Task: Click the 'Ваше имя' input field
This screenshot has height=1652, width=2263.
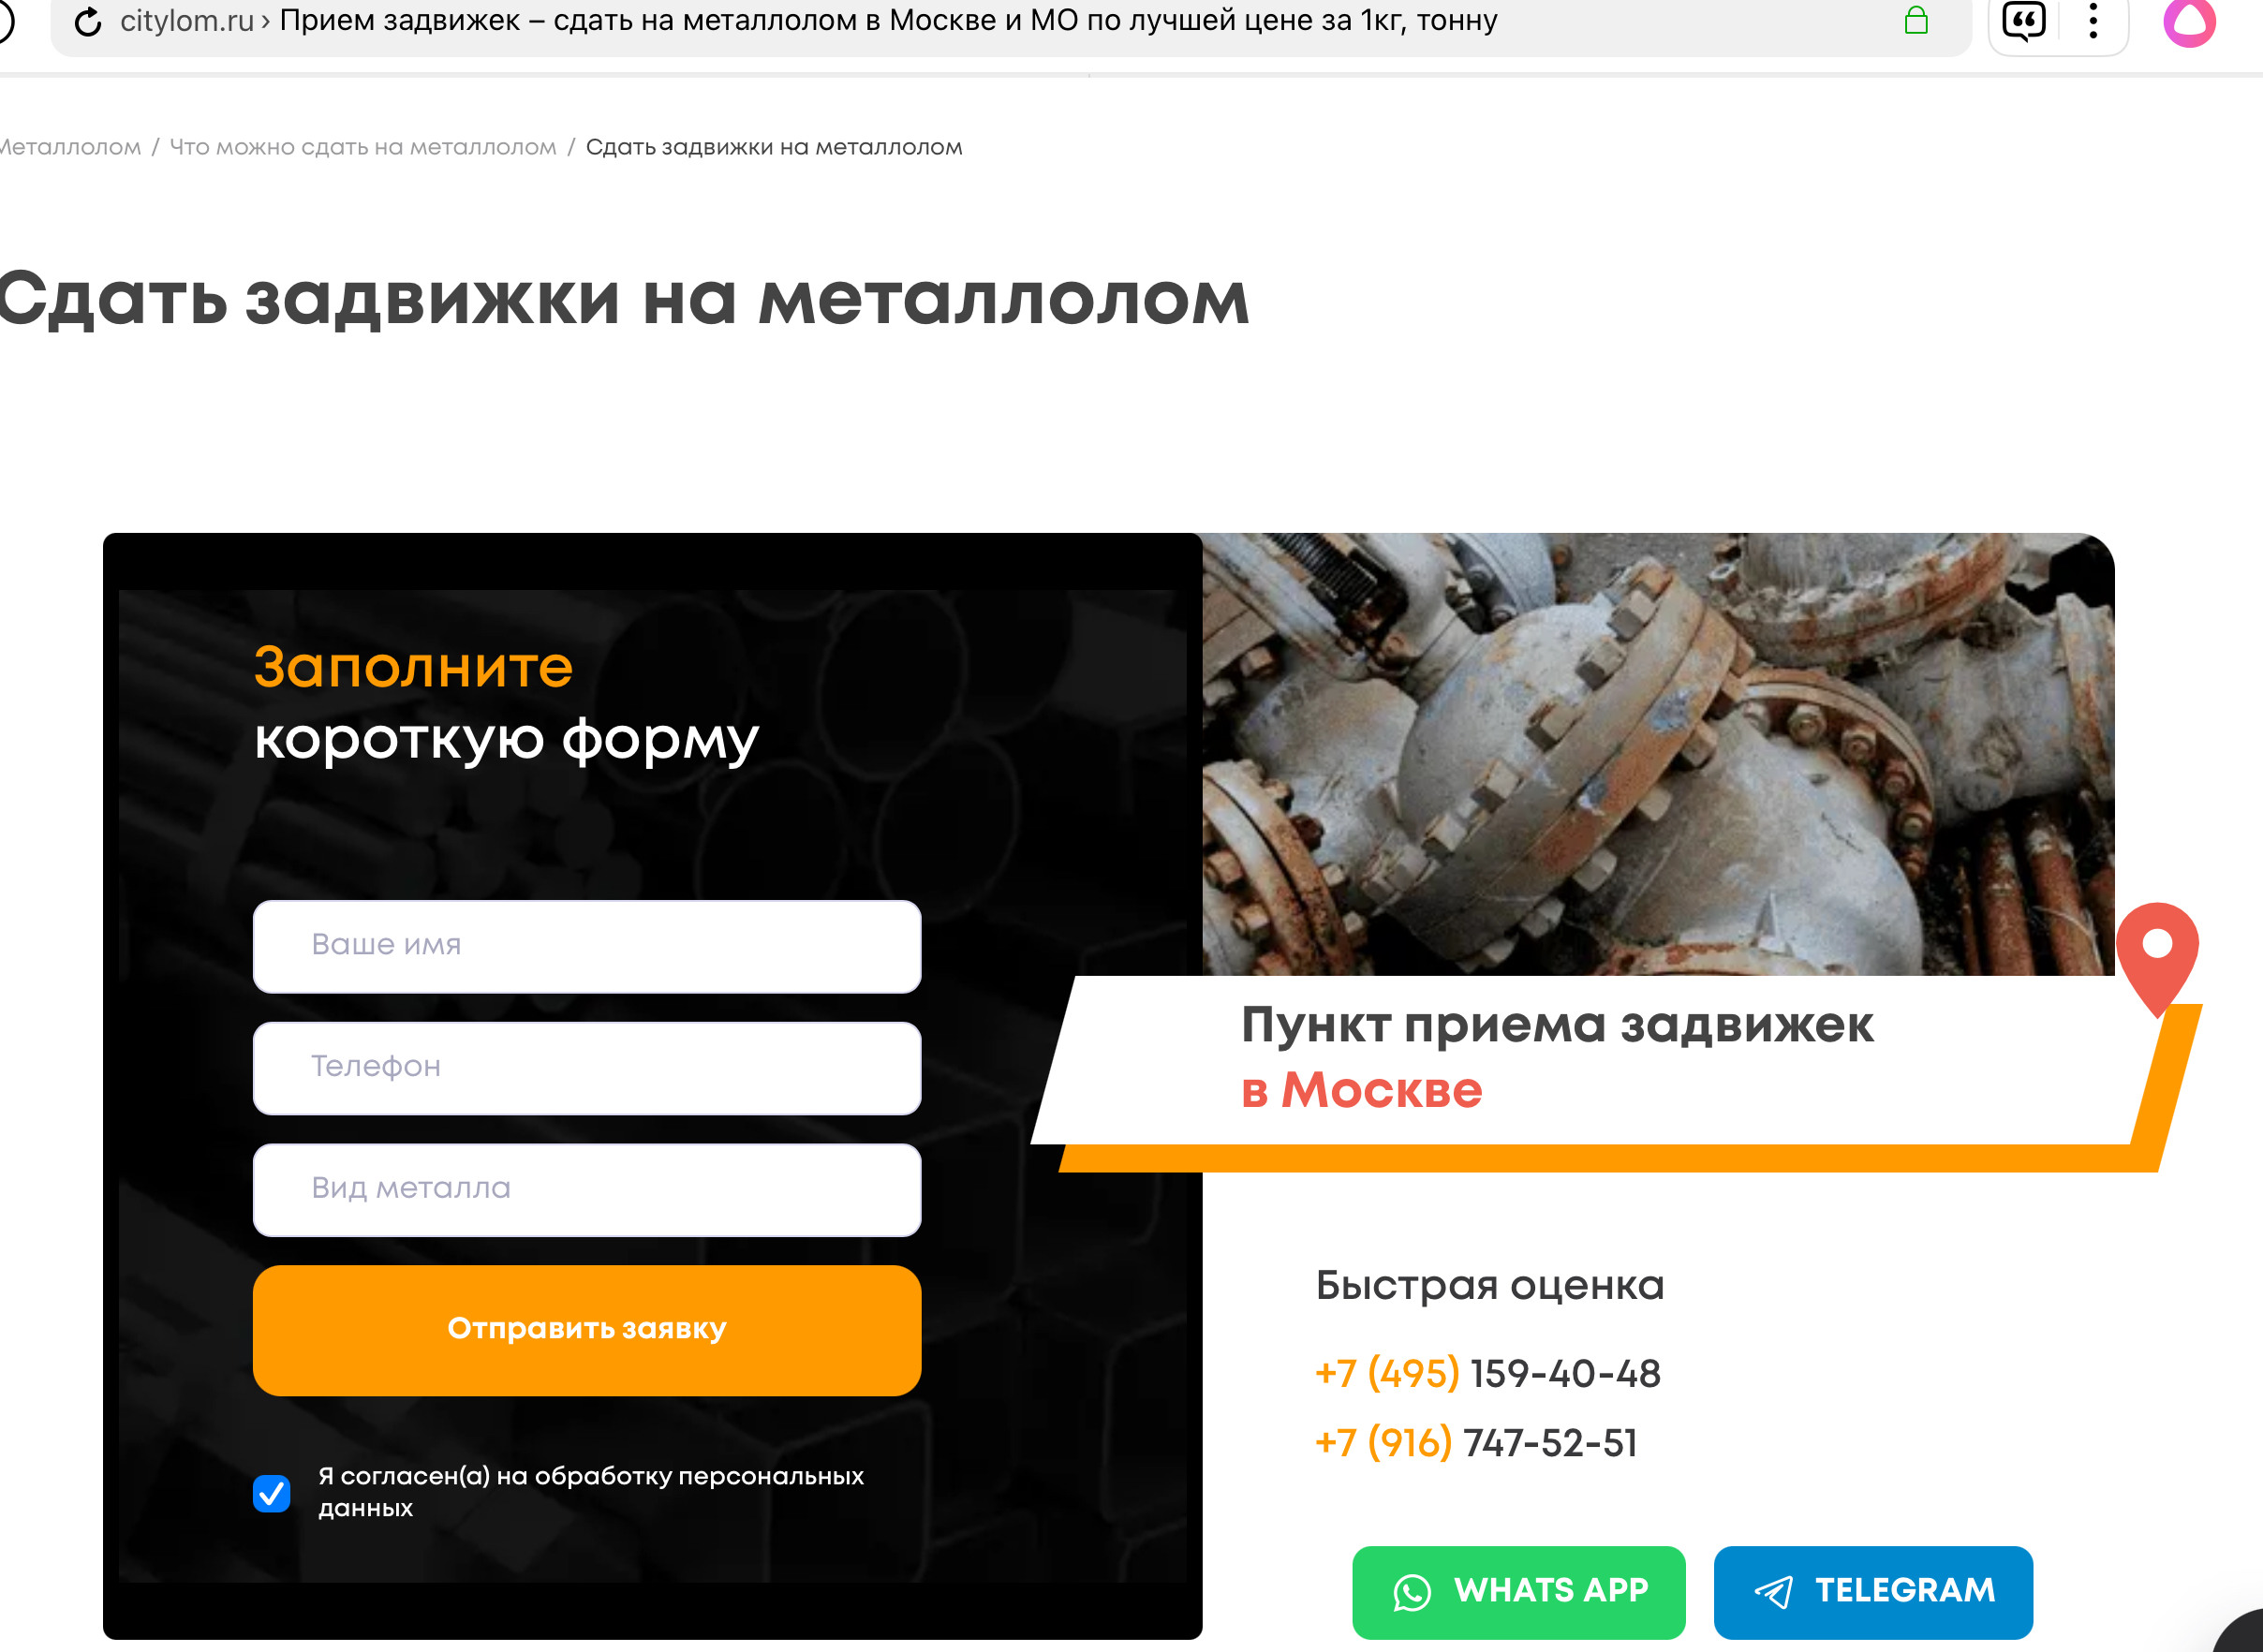Action: [x=586, y=946]
